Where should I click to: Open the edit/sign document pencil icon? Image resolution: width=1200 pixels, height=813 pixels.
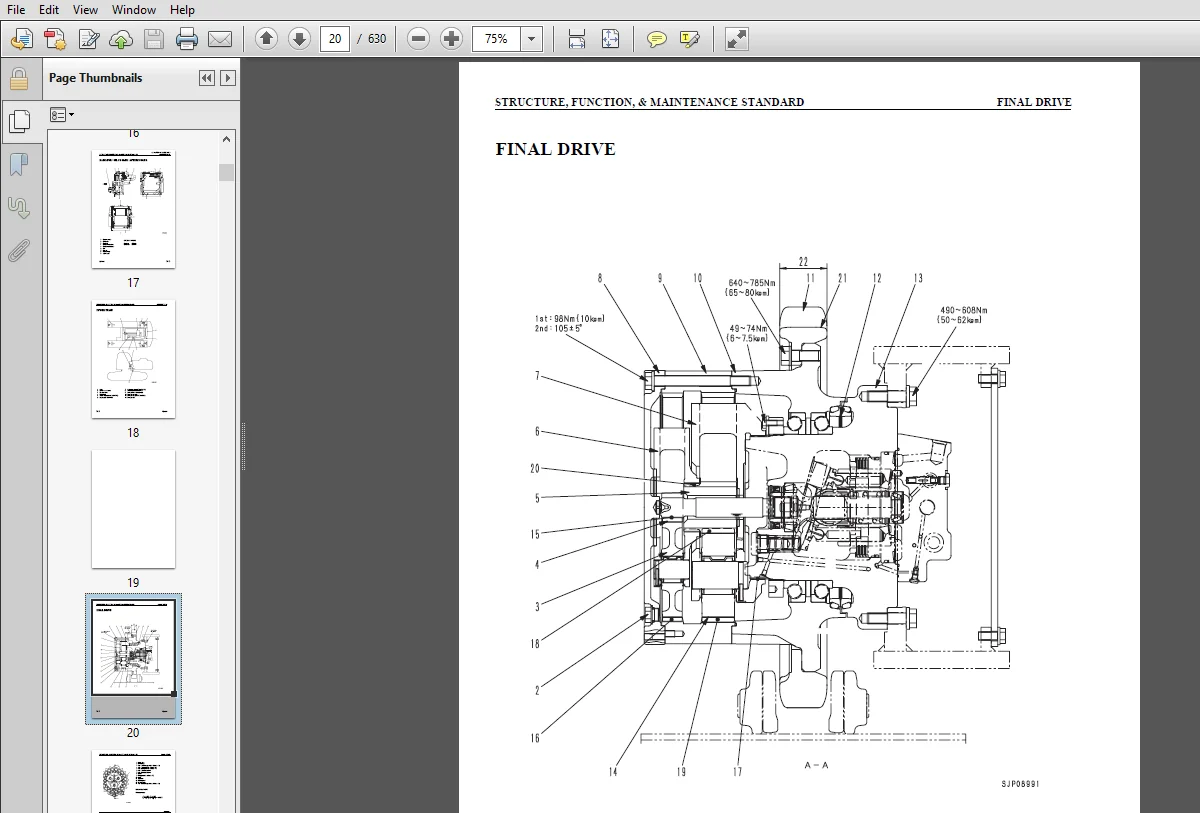click(88, 39)
